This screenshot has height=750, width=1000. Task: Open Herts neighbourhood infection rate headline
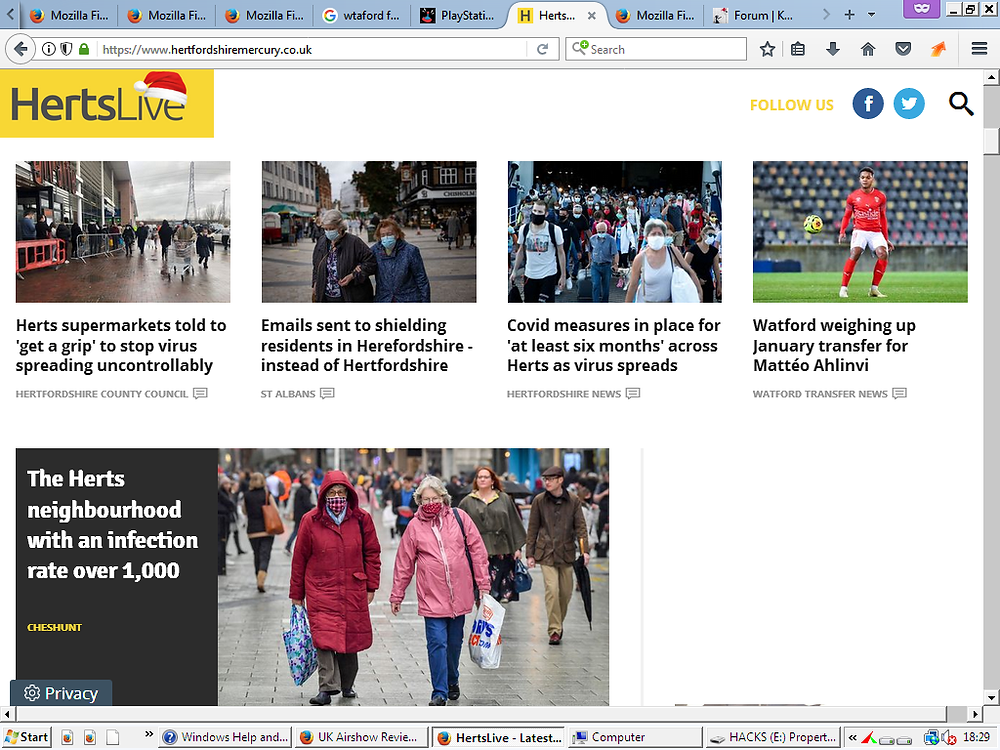click(x=112, y=524)
